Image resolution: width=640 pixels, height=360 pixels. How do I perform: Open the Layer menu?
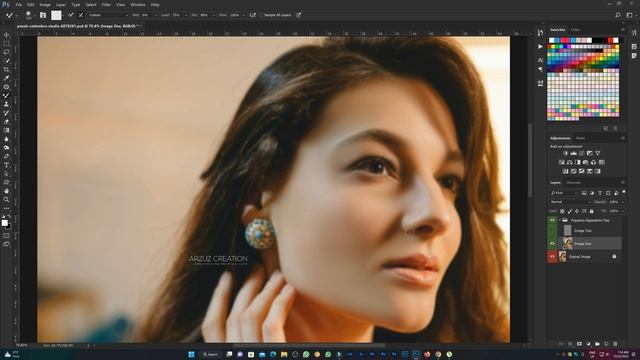tap(61, 4)
